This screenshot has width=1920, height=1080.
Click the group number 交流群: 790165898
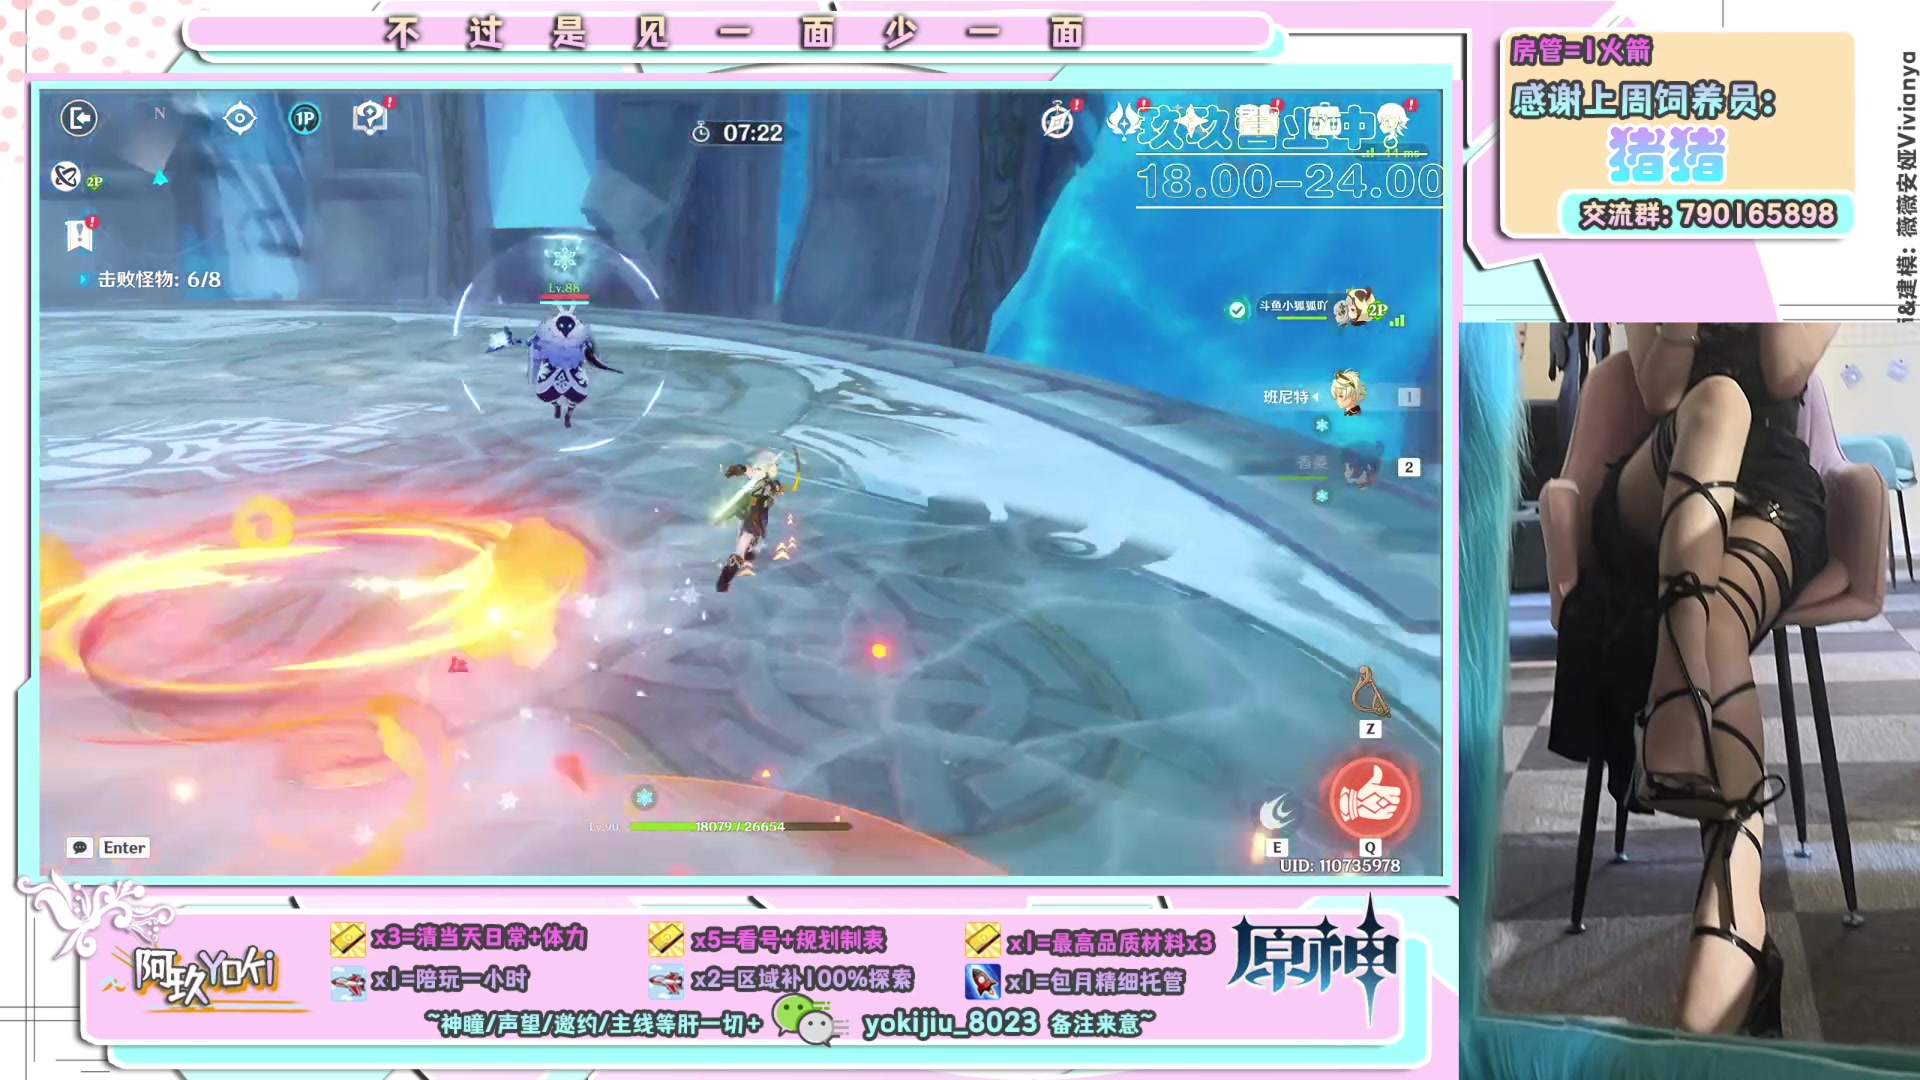tap(1707, 214)
